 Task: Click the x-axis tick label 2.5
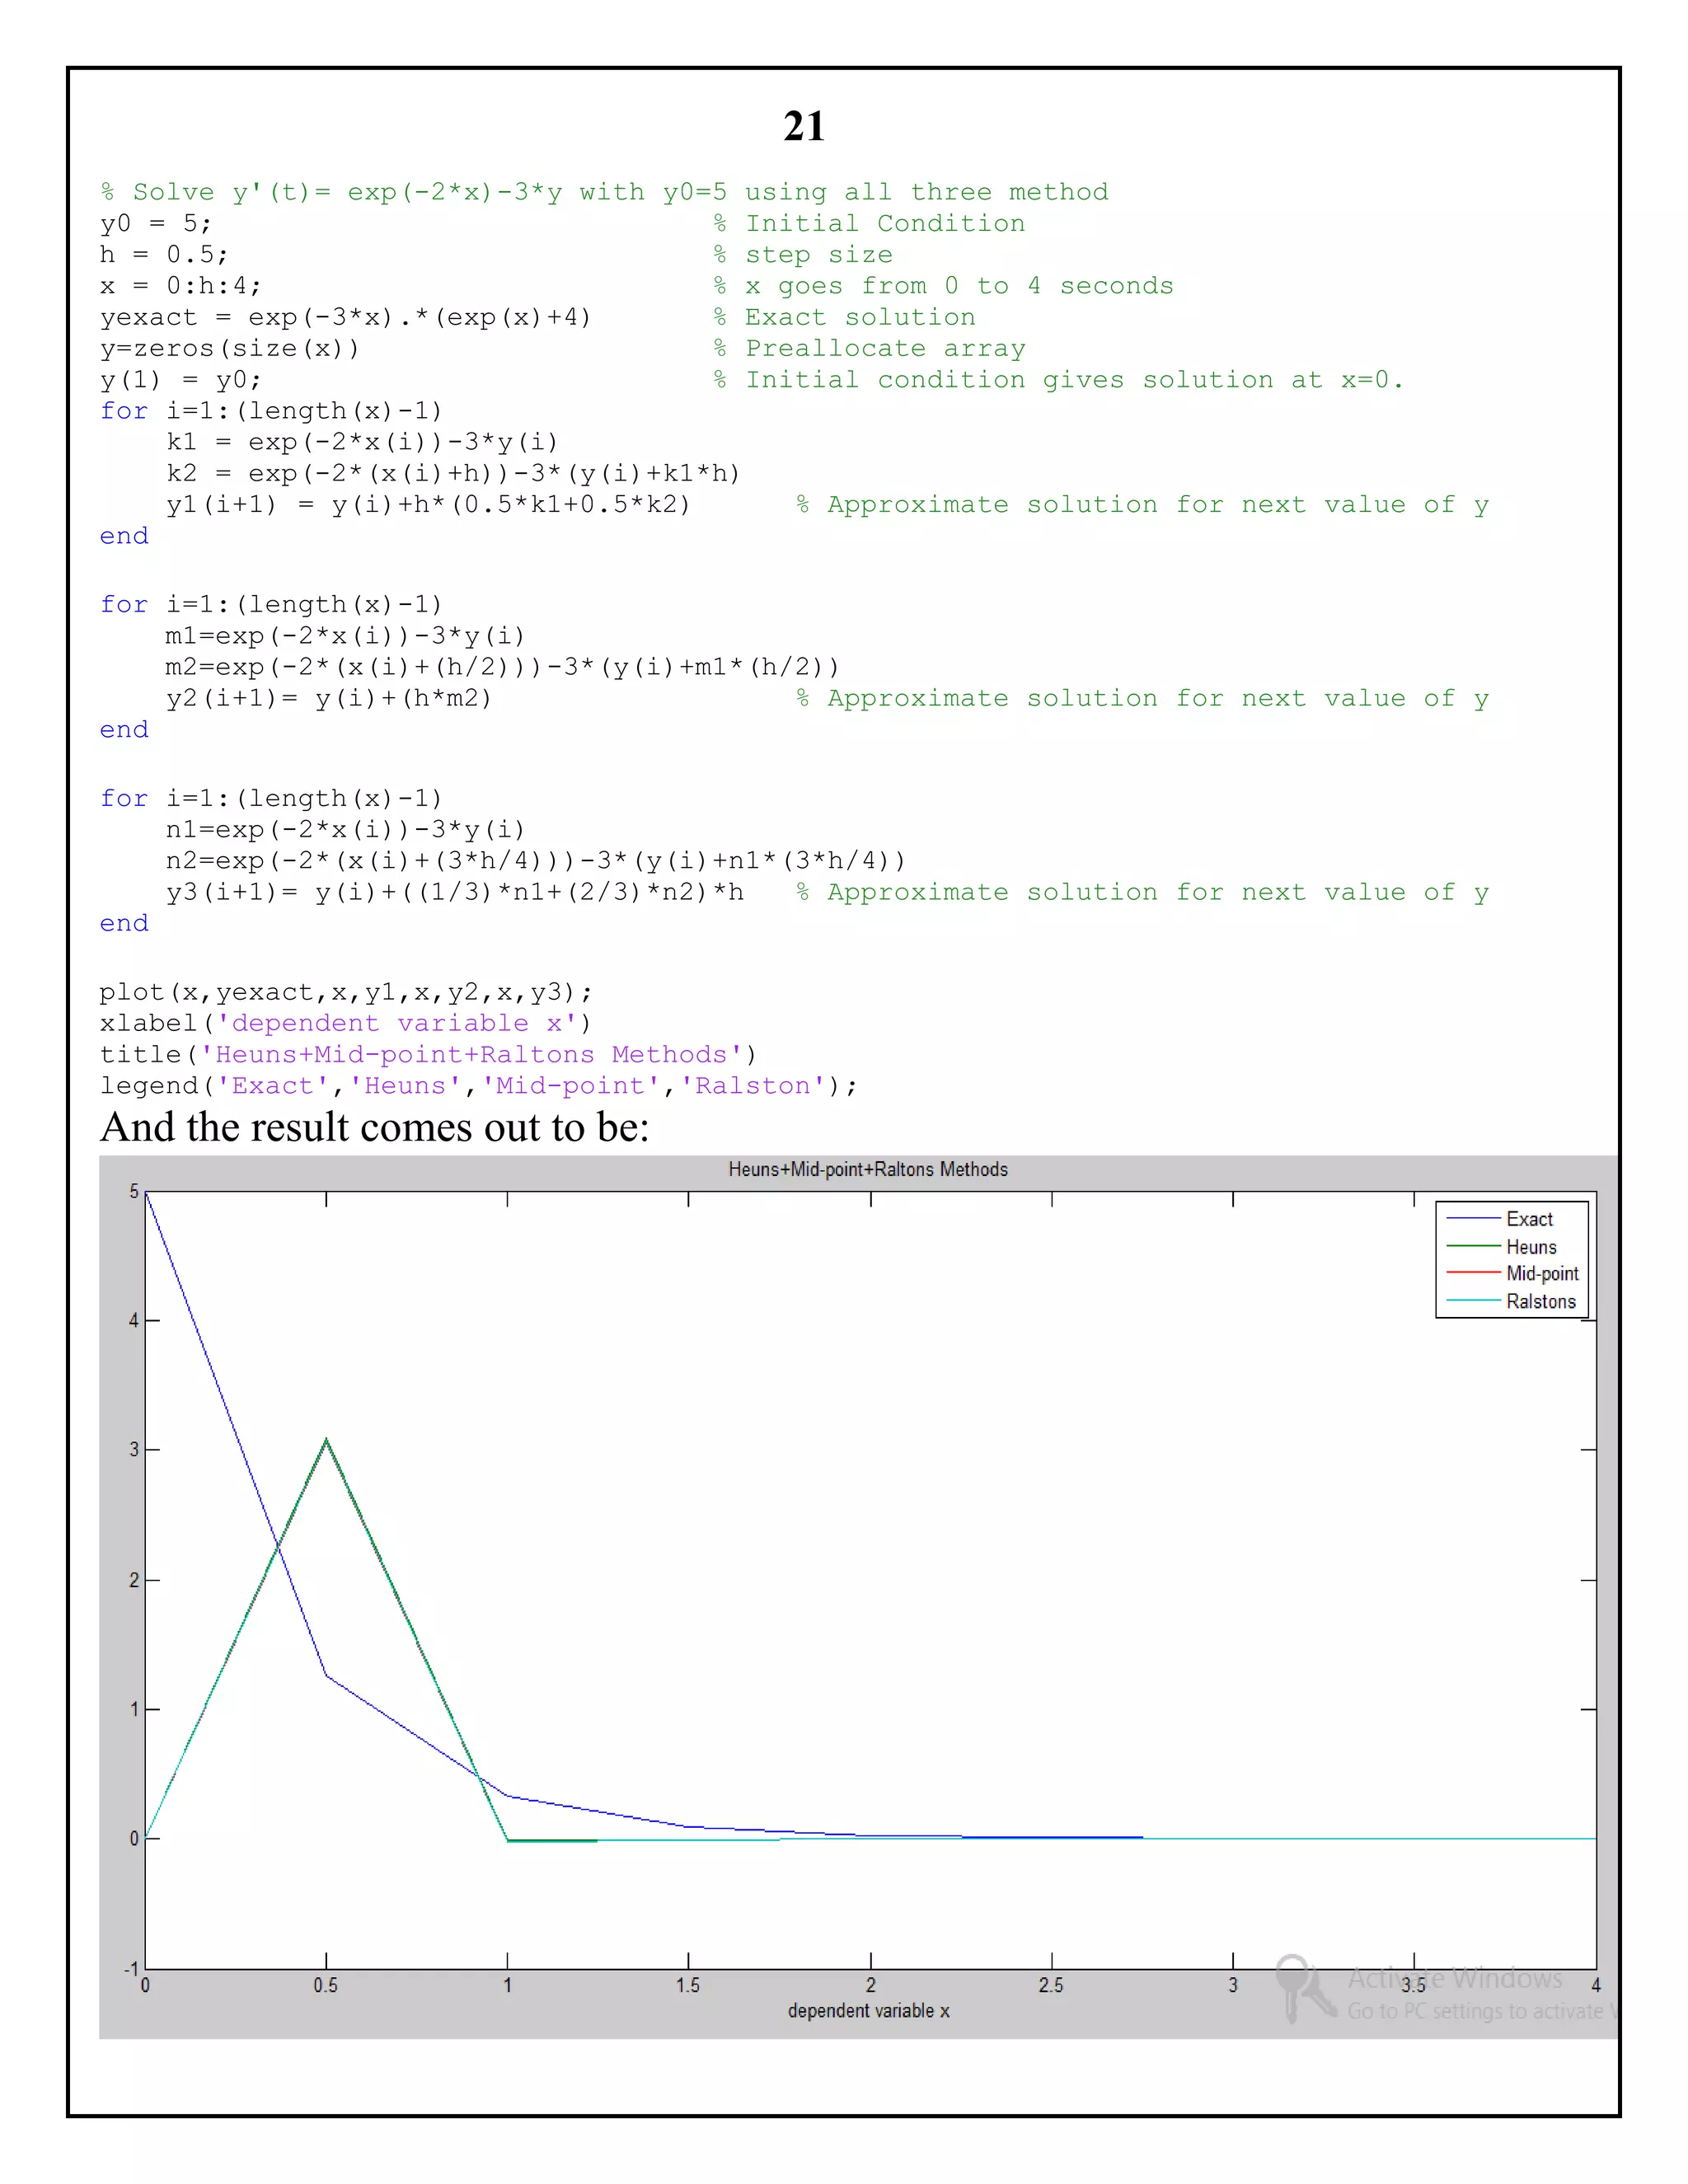(1051, 1985)
